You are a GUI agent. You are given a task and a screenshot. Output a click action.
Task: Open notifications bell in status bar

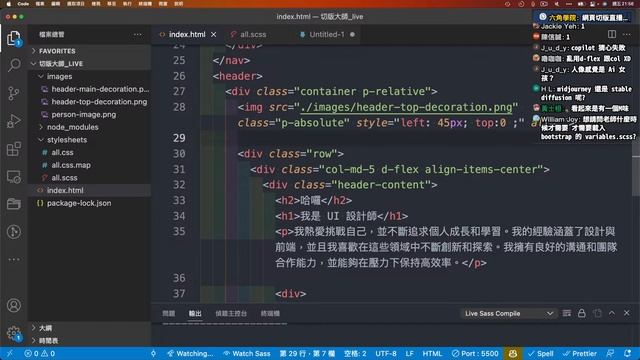coord(627,353)
